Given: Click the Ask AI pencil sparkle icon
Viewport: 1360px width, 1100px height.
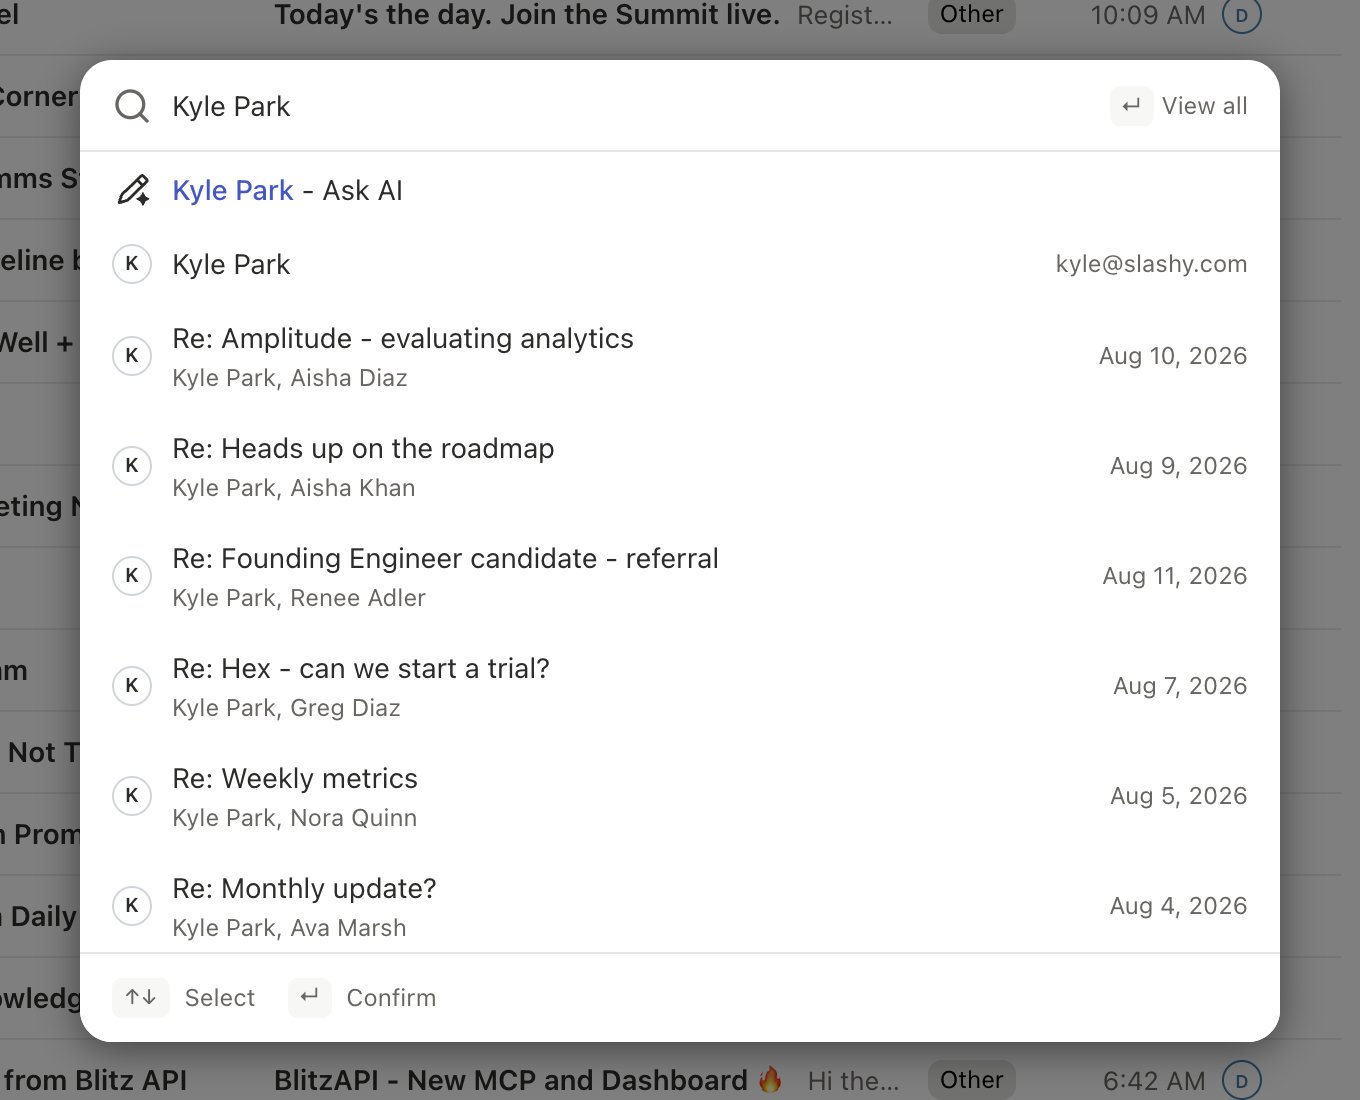Looking at the screenshot, I should coord(132,190).
